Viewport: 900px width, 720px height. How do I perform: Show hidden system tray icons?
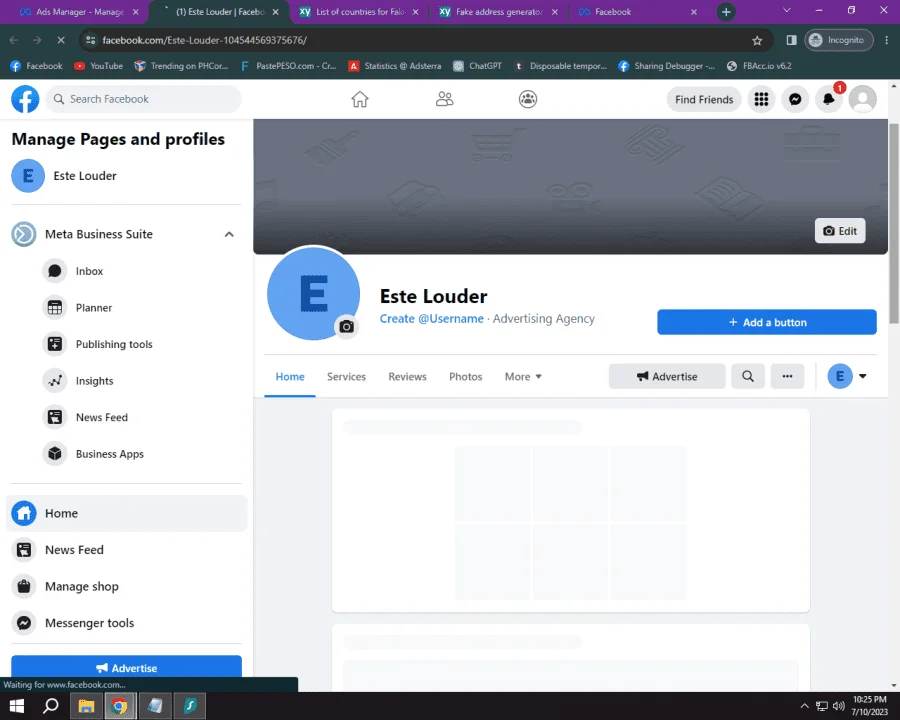click(x=804, y=706)
